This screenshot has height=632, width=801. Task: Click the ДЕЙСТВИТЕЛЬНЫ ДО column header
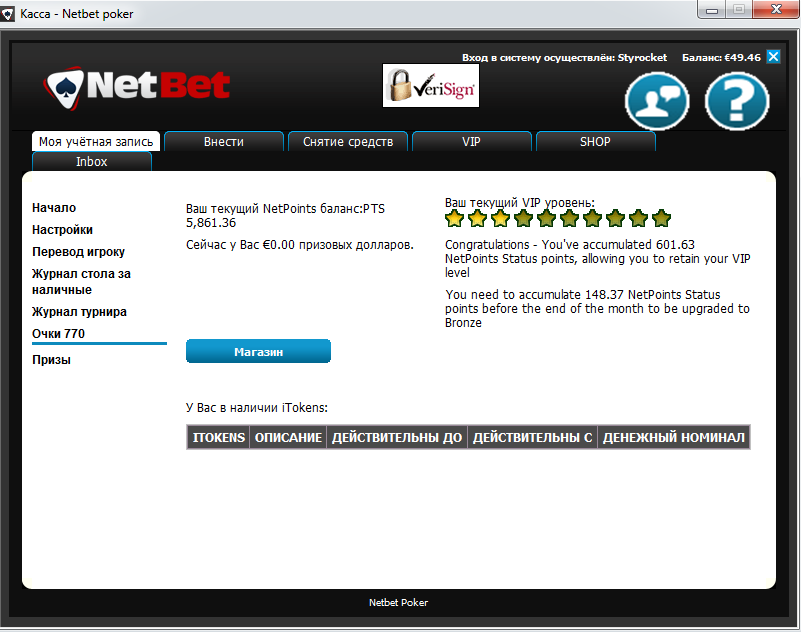coord(397,437)
